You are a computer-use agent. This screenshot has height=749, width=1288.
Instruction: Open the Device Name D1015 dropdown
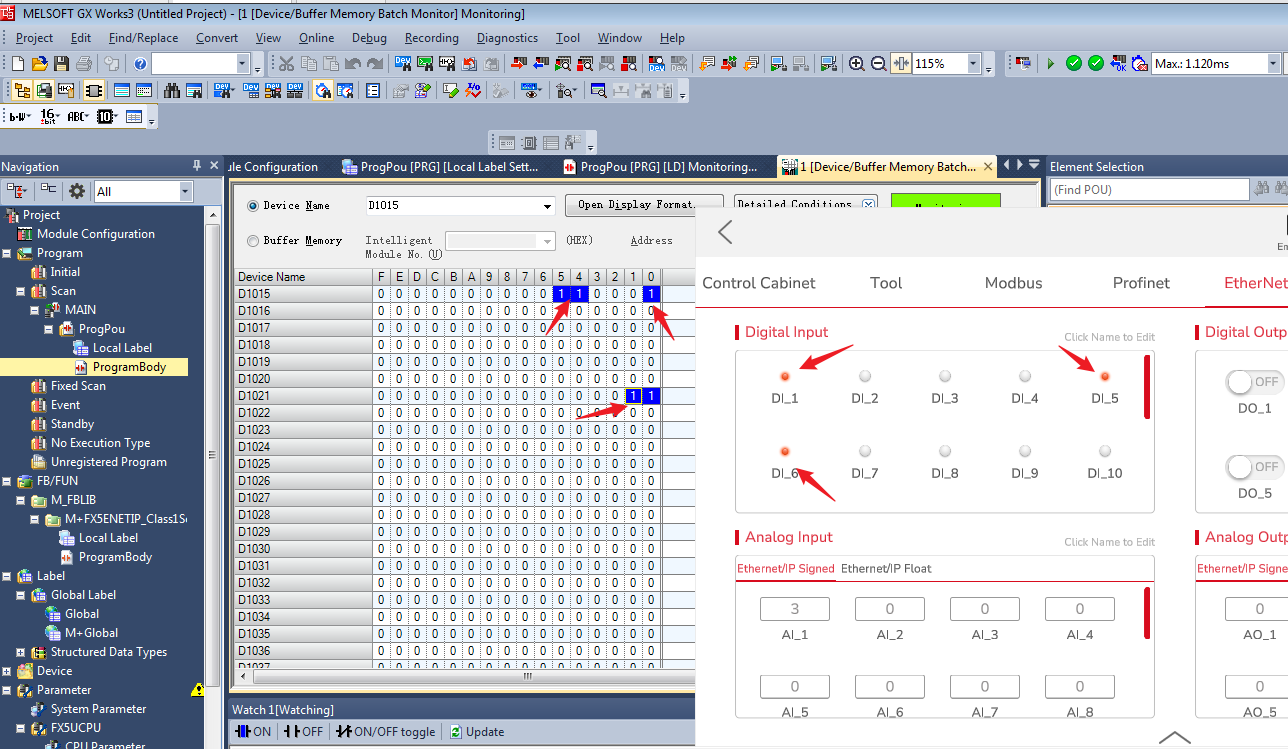[x=546, y=206]
